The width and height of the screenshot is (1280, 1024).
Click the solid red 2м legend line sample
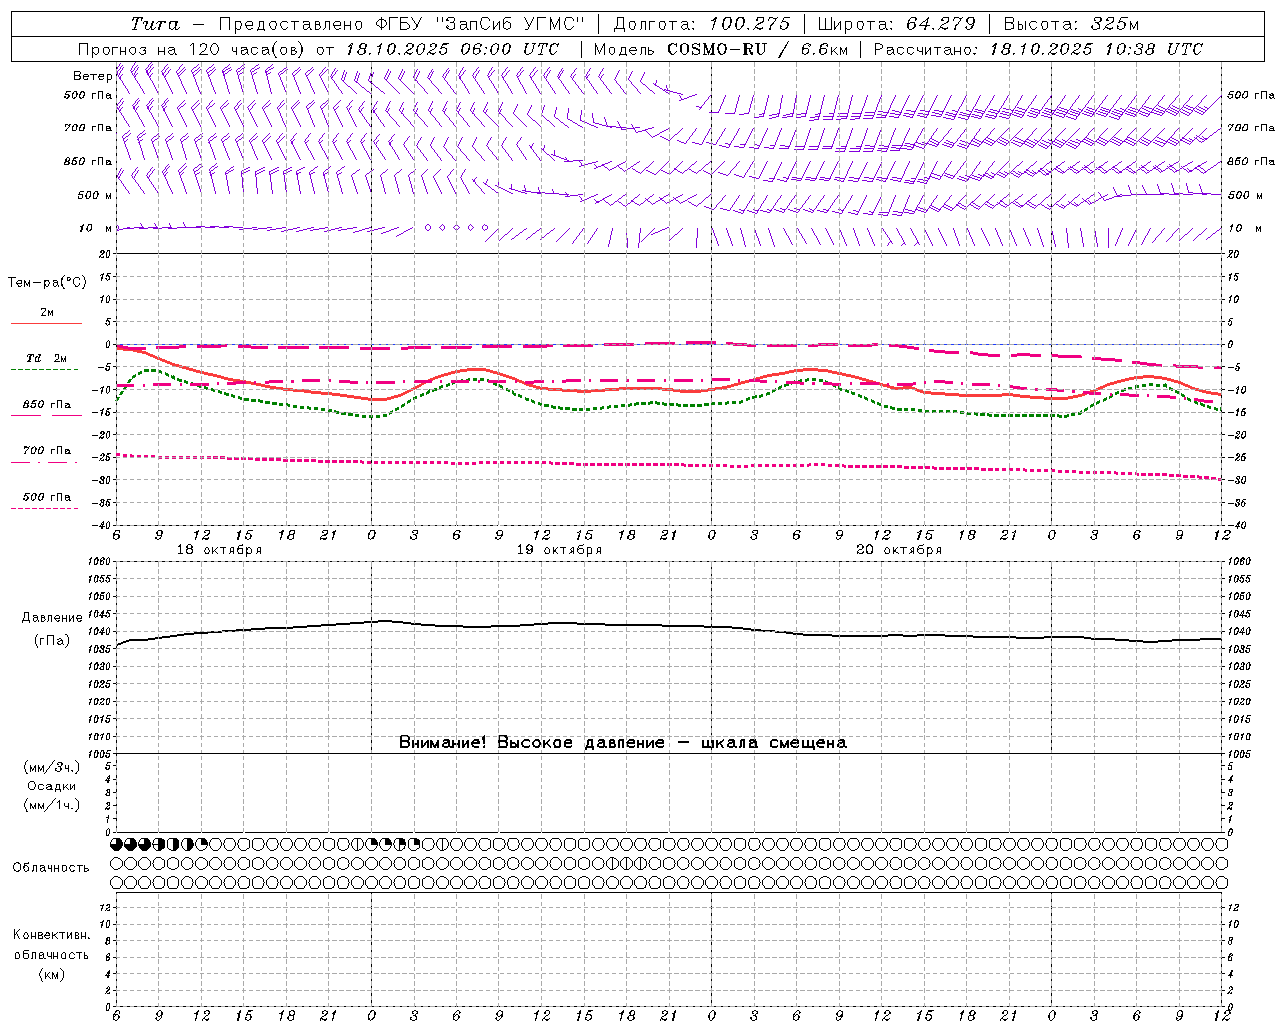point(46,324)
